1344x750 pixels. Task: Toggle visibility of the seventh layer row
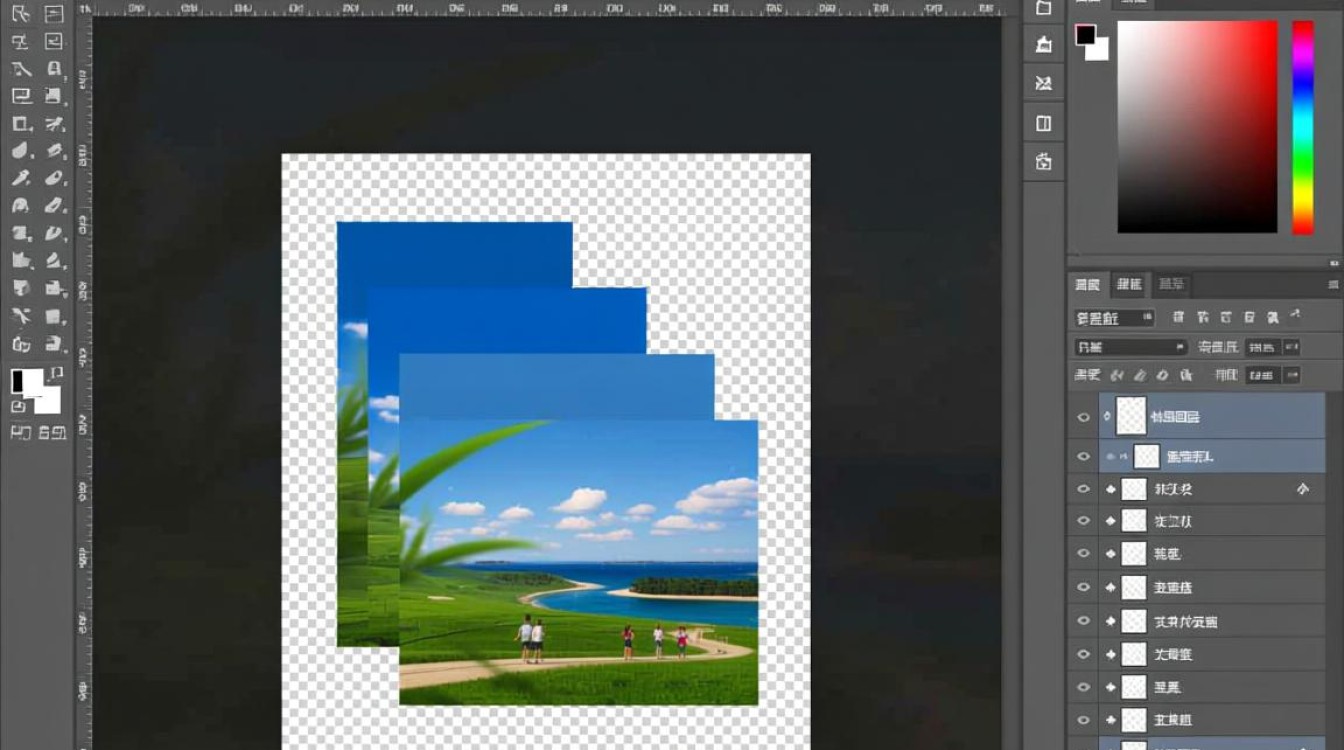pos(1083,622)
